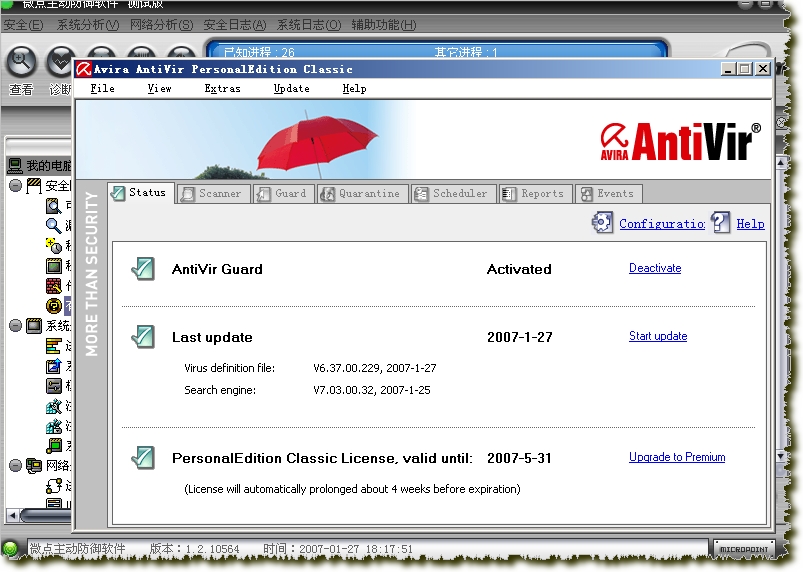803x572 pixels.
Task: Switch to the Quarantine tab
Action: coord(363,194)
